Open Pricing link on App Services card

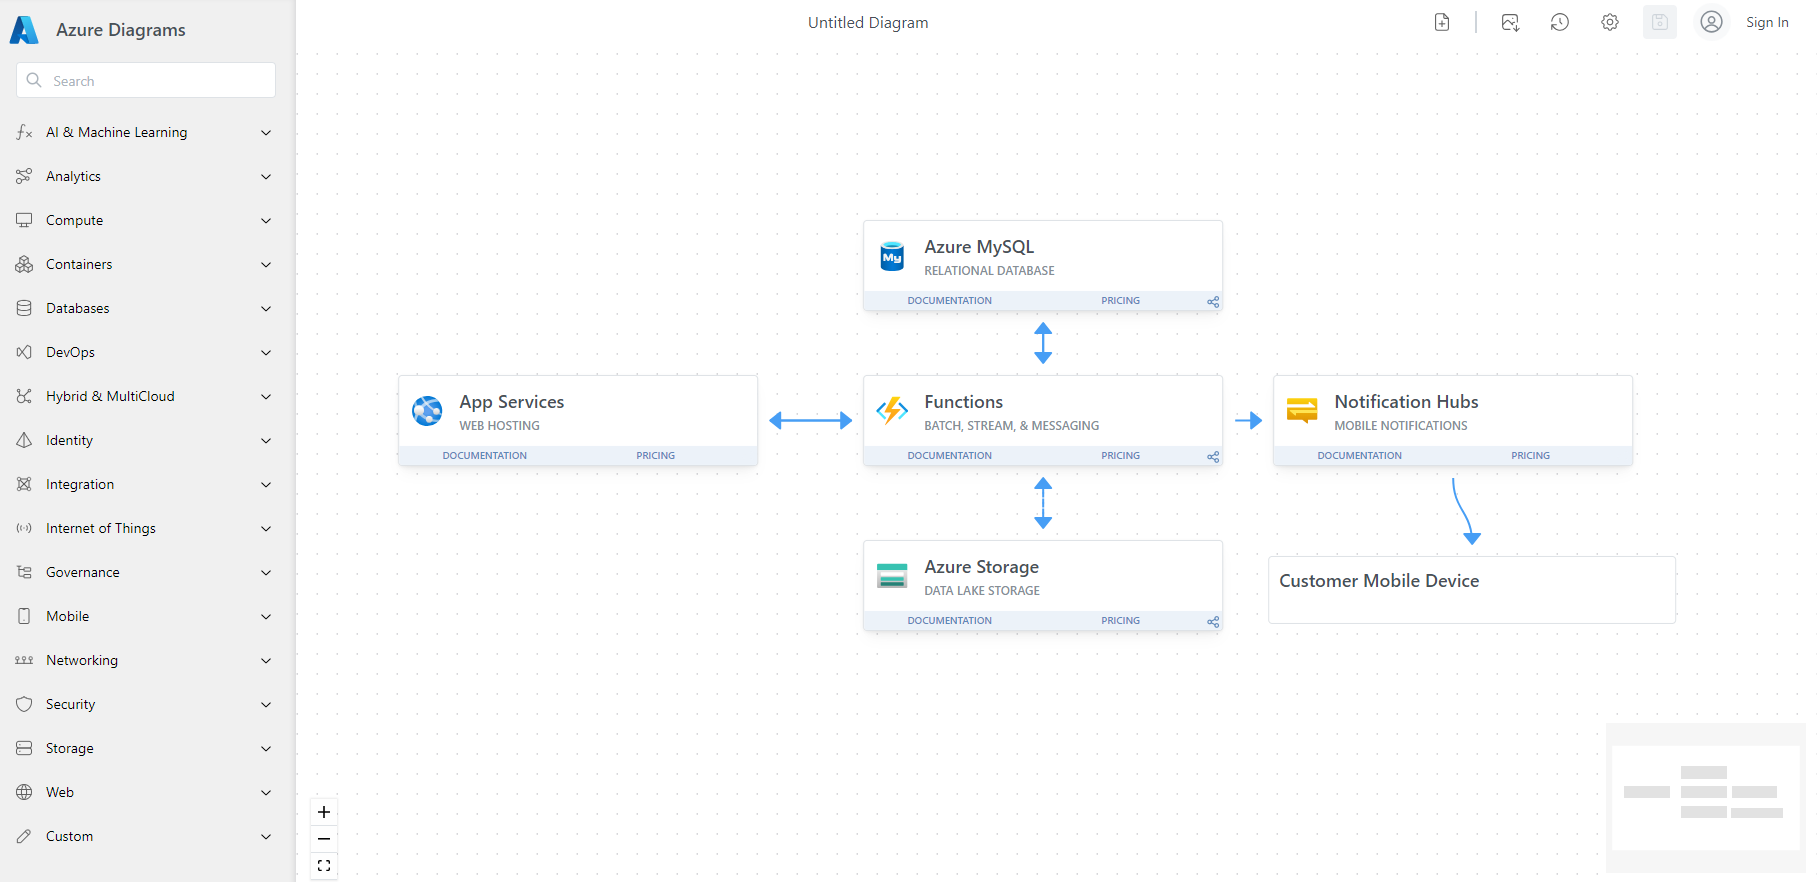(x=655, y=456)
